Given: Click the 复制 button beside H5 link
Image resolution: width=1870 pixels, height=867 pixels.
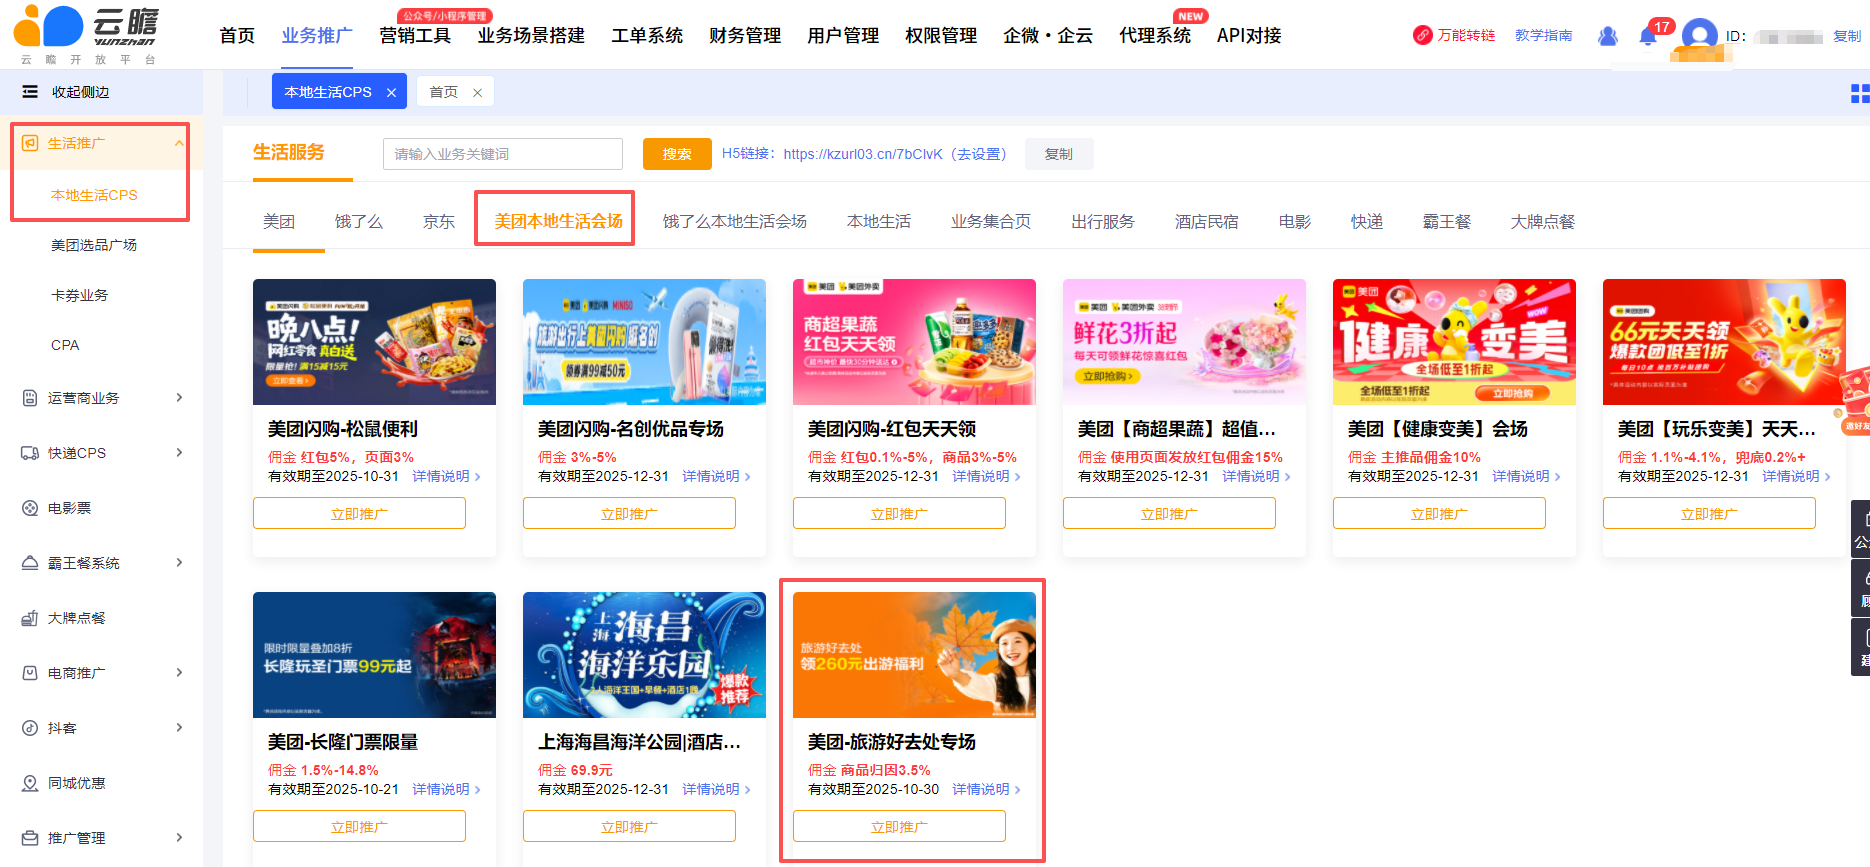Looking at the screenshot, I should click(x=1058, y=154).
